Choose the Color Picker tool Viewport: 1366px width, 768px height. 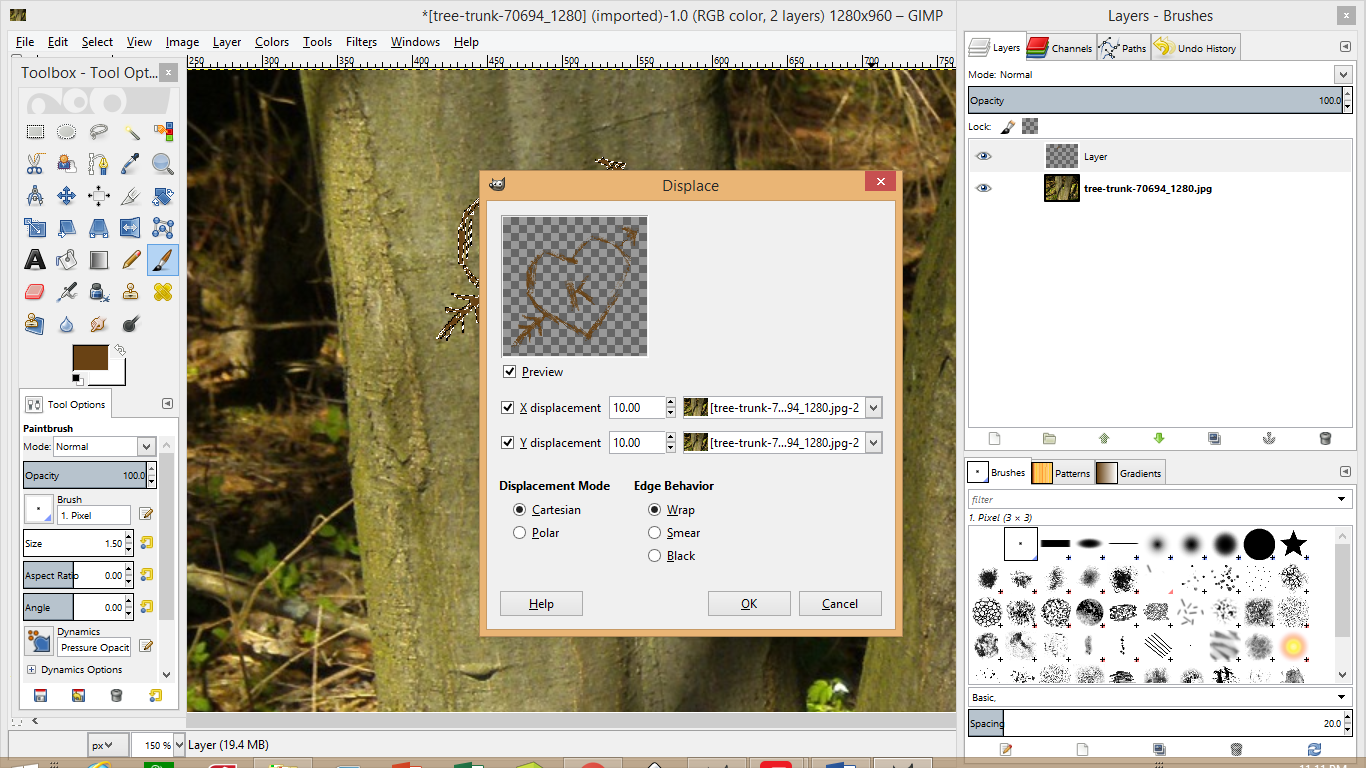click(x=130, y=163)
